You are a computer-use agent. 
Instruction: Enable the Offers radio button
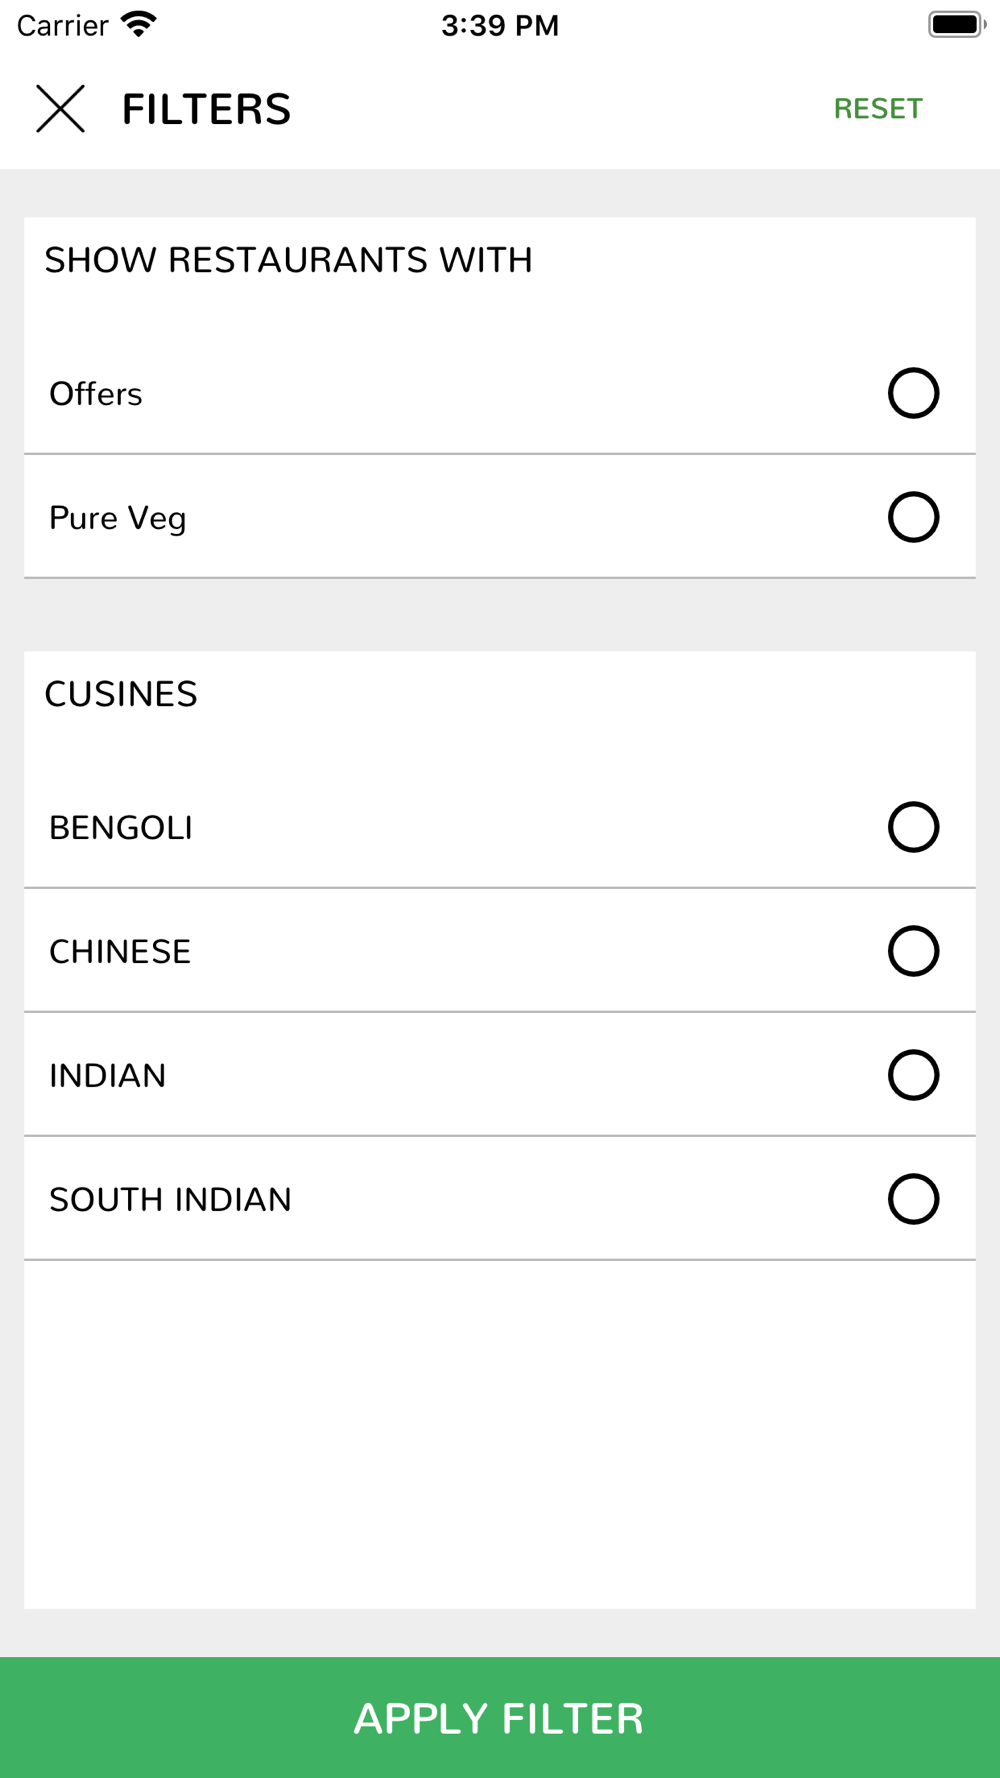point(913,393)
